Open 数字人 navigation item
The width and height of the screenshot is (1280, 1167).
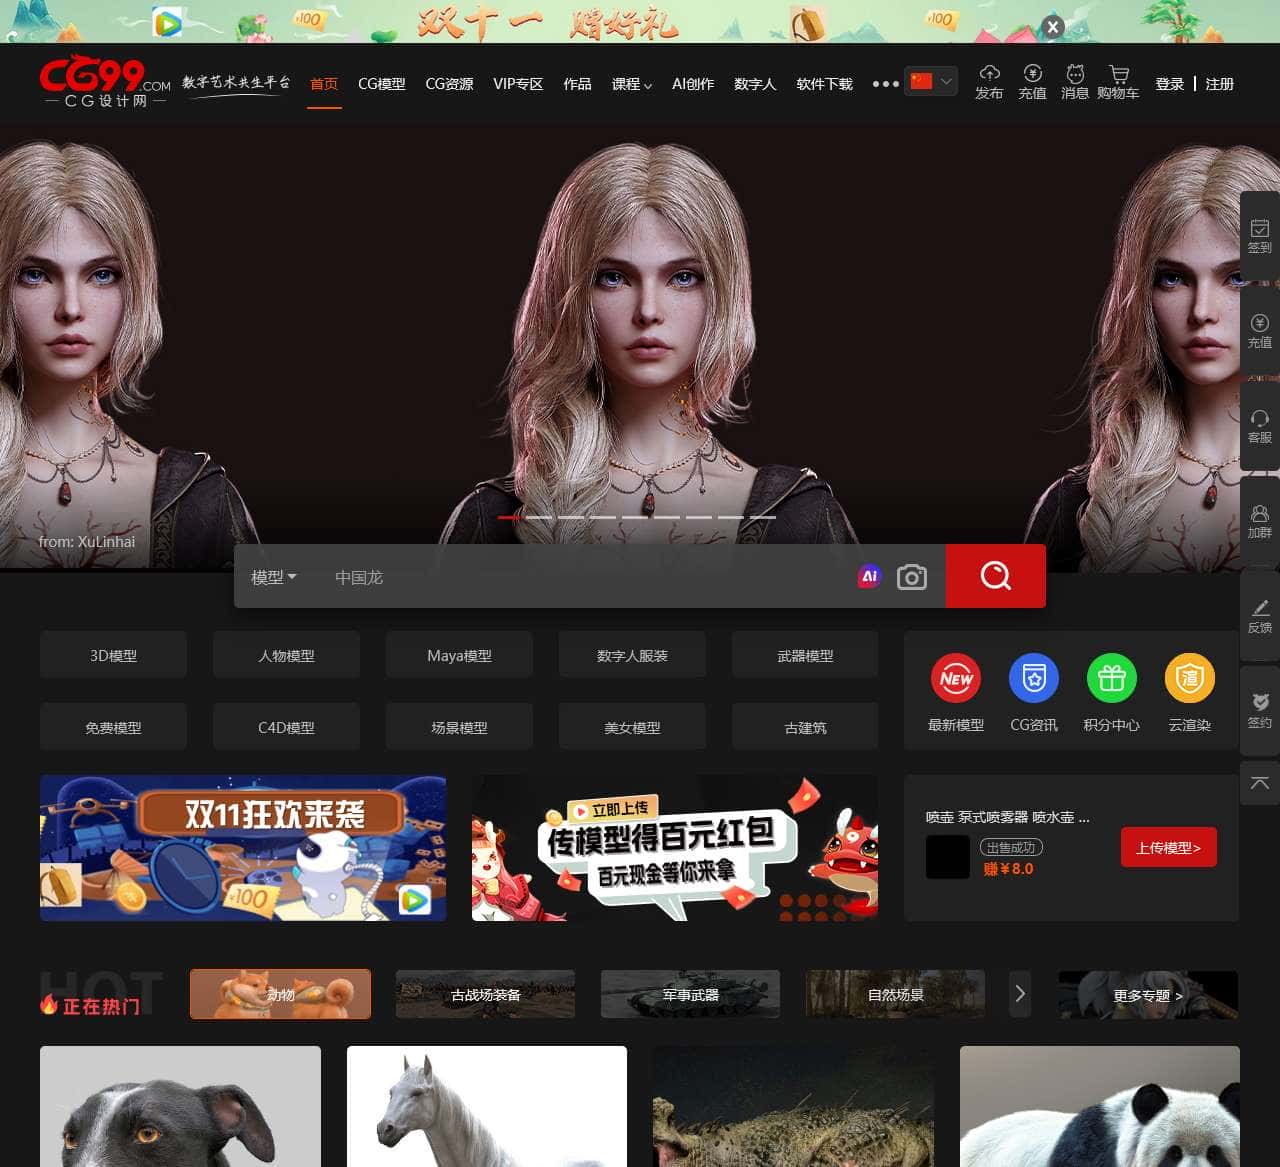[755, 84]
